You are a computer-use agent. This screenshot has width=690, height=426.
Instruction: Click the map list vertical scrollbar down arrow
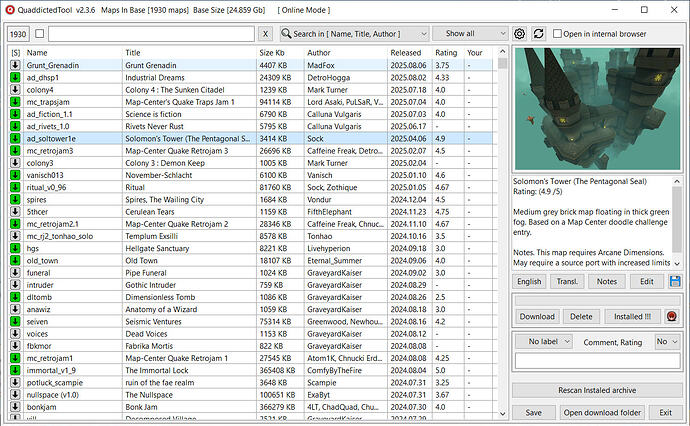(x=503, y=414)
